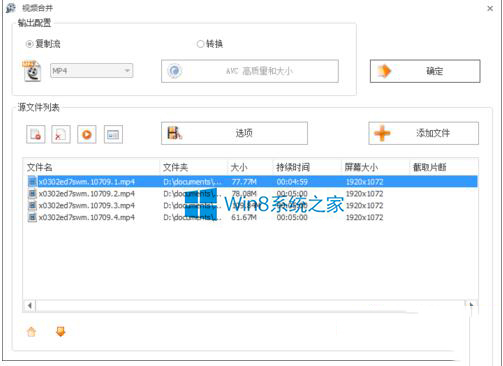Click the 00:04:59 duration cell
Screen dimensions: 503x366
[x=292, y=182]
